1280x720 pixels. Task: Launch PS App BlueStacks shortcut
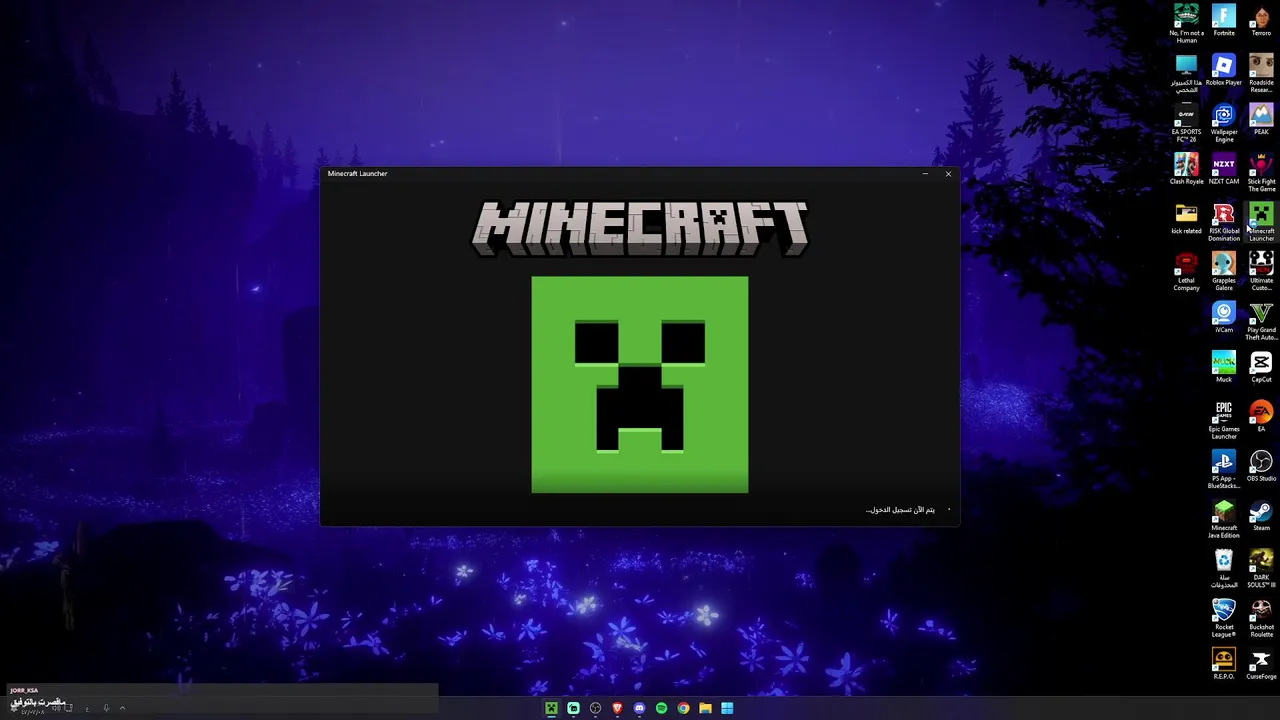(x=1224, y=469)
